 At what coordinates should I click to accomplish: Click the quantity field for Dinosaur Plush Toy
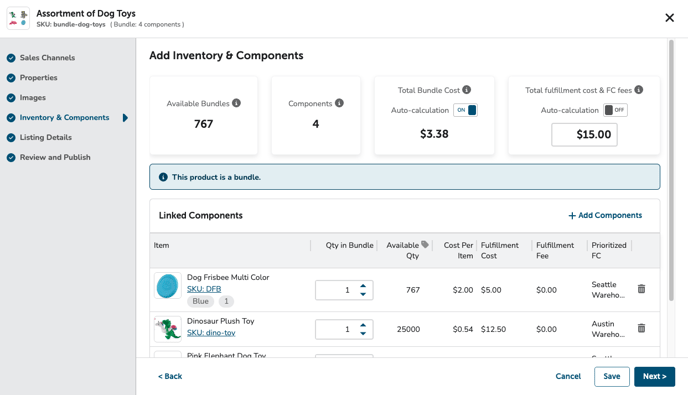344,329
